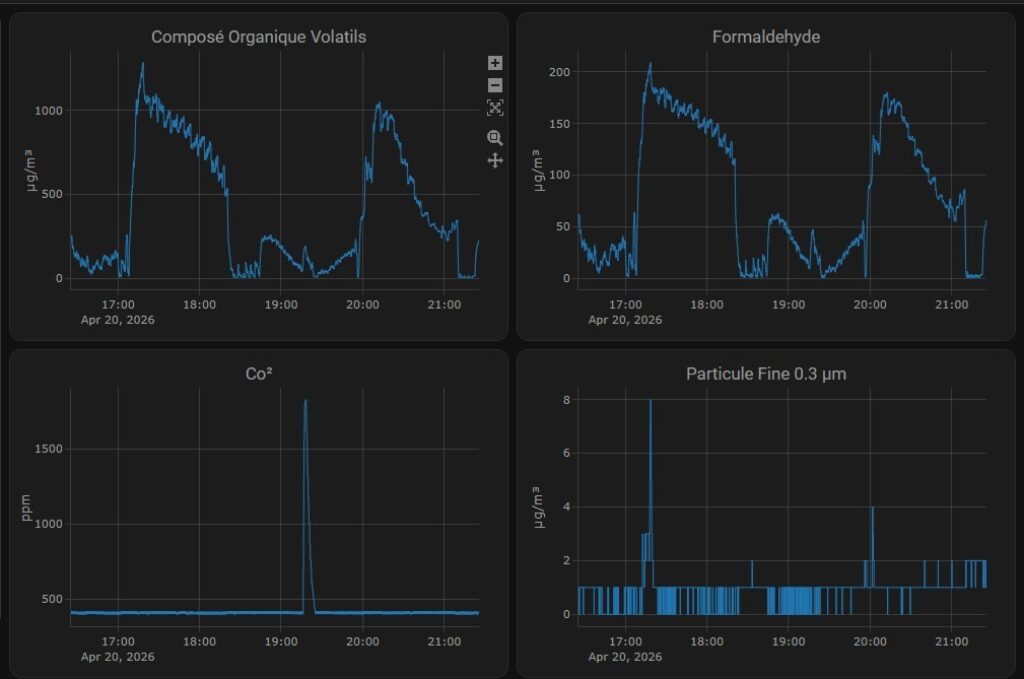This screenshot has width=1024, height=679.
Task: Click the Particule Fine peak reaching 8
Action: [650, 400]
